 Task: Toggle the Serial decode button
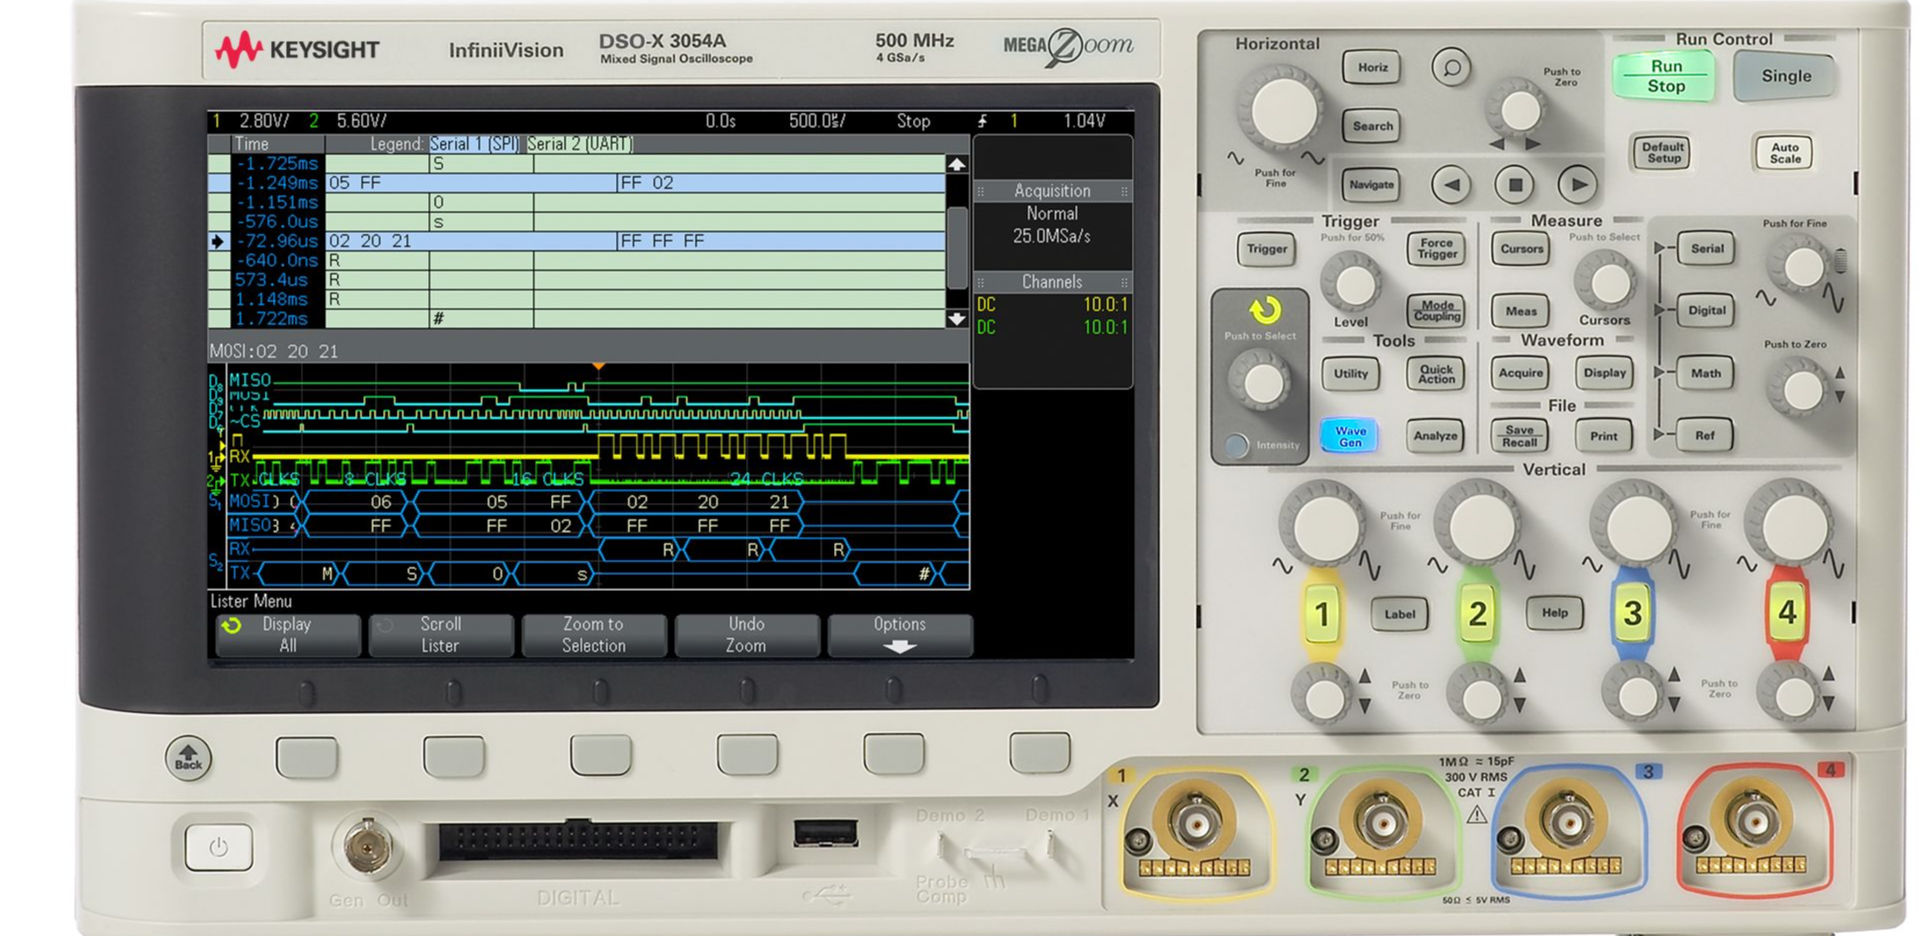point(1706,249)
